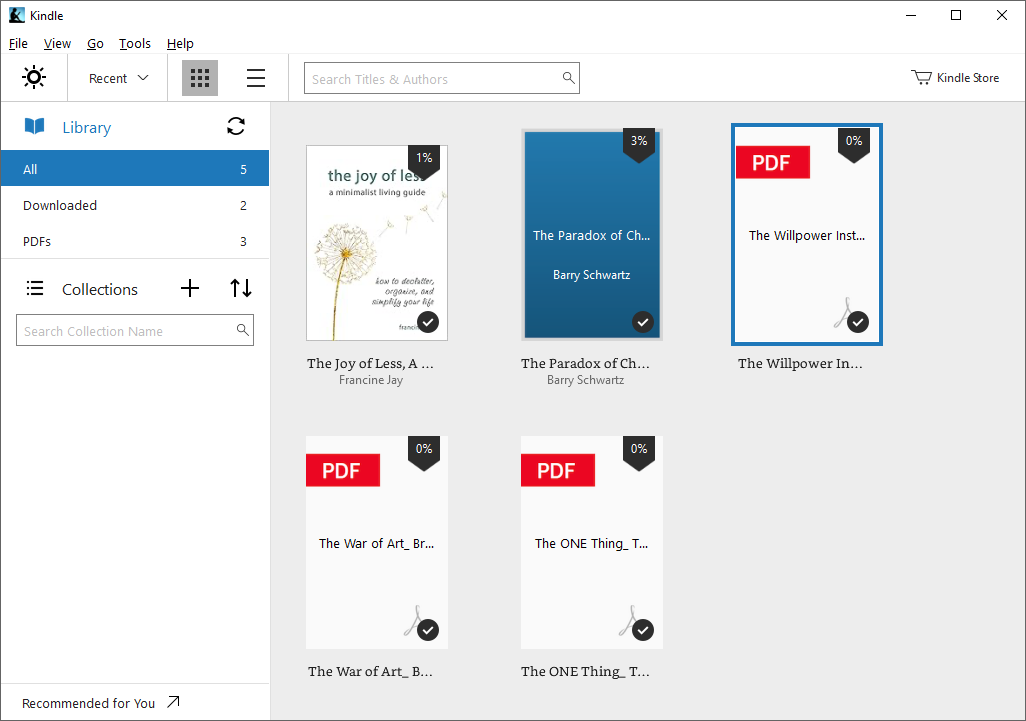Switch to list view layout
1026x721 pixels.
(x=255, y=77)
